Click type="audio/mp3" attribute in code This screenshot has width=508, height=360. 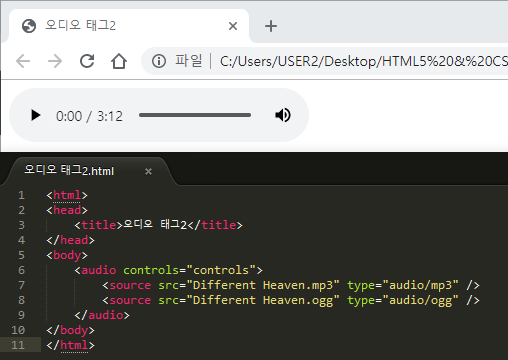[x=403, y=285]
